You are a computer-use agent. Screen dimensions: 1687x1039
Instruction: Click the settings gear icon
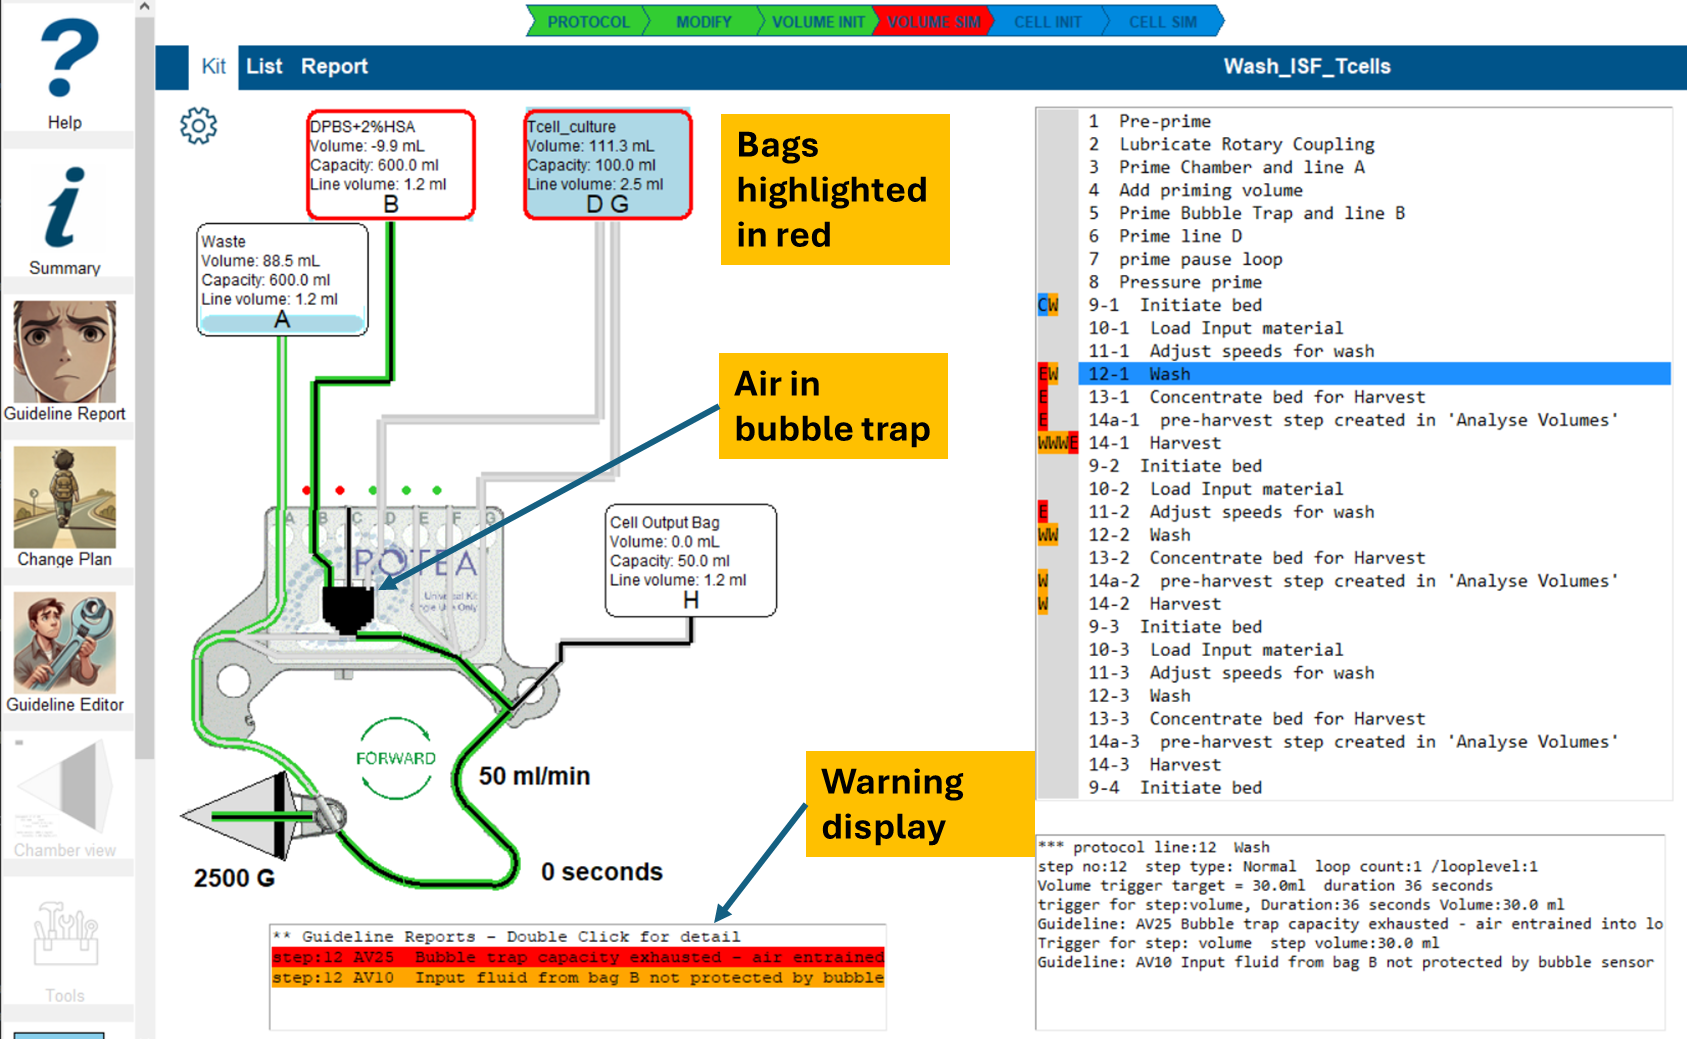[x=198, y=126]
